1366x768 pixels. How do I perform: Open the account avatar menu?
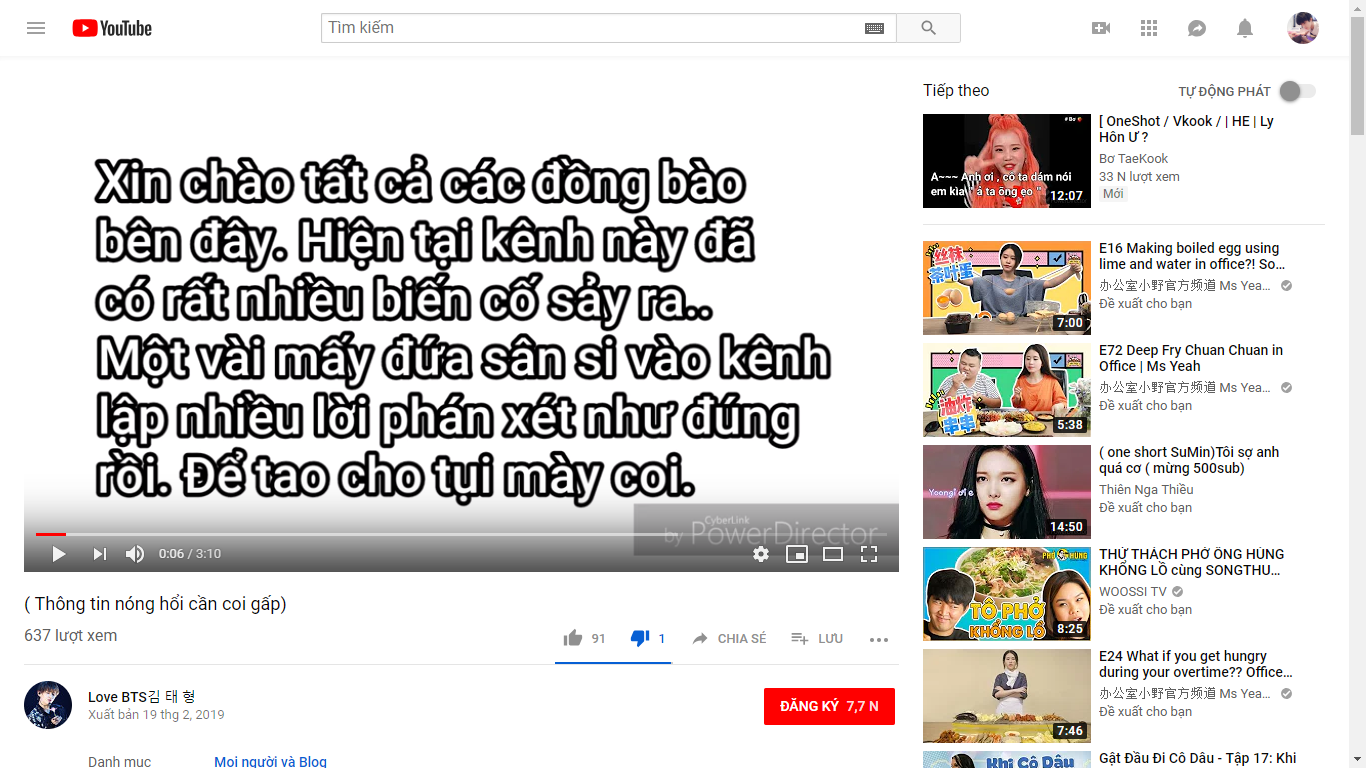click(x=1303, y=28)
